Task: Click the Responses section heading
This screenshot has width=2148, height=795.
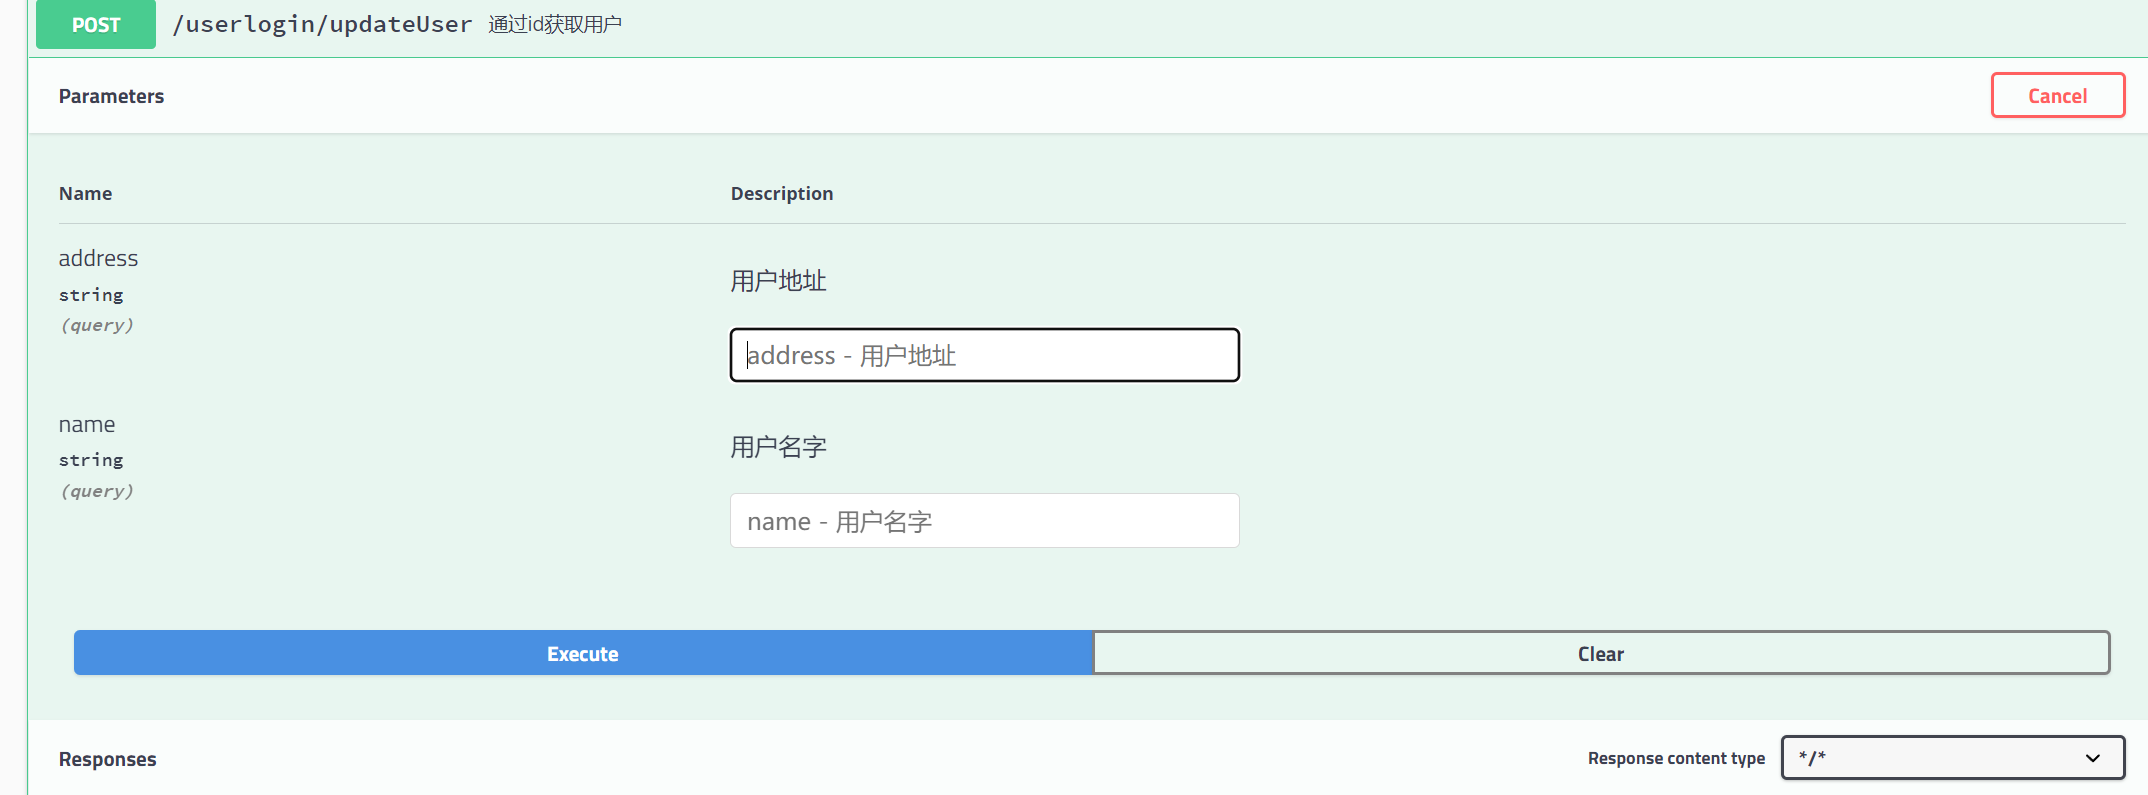Action: [x=107, y=759]
